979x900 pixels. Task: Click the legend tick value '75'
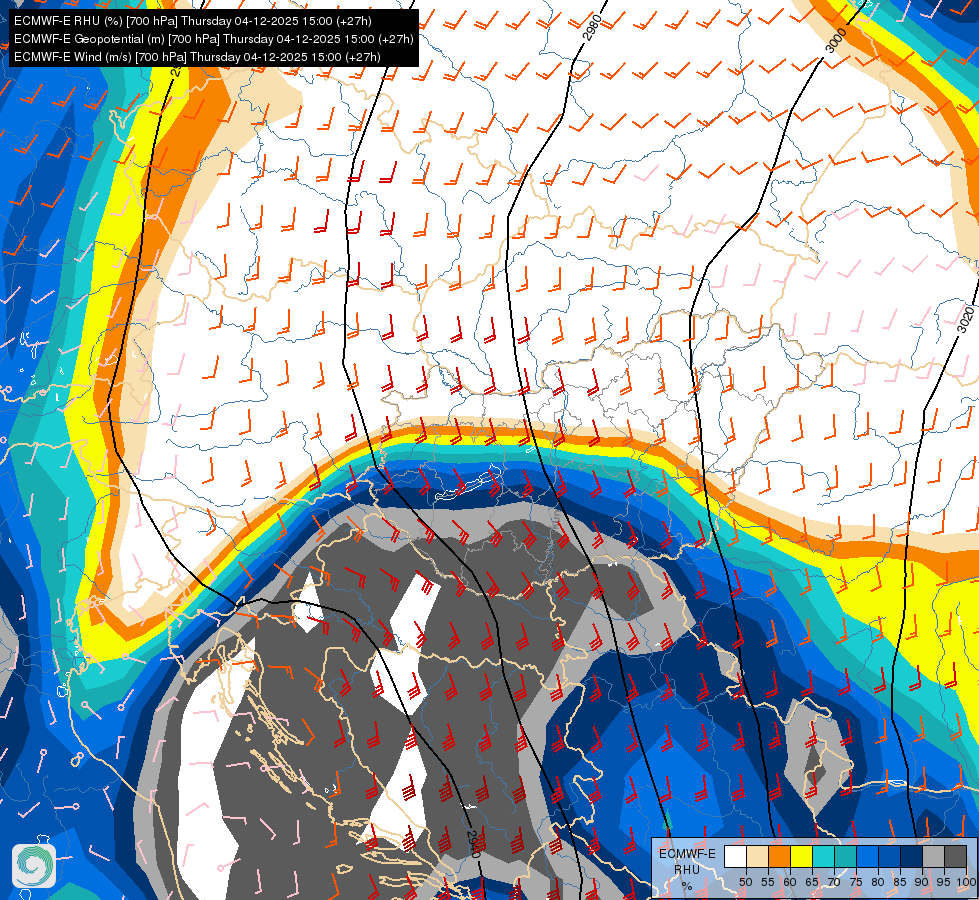(856, 882)
